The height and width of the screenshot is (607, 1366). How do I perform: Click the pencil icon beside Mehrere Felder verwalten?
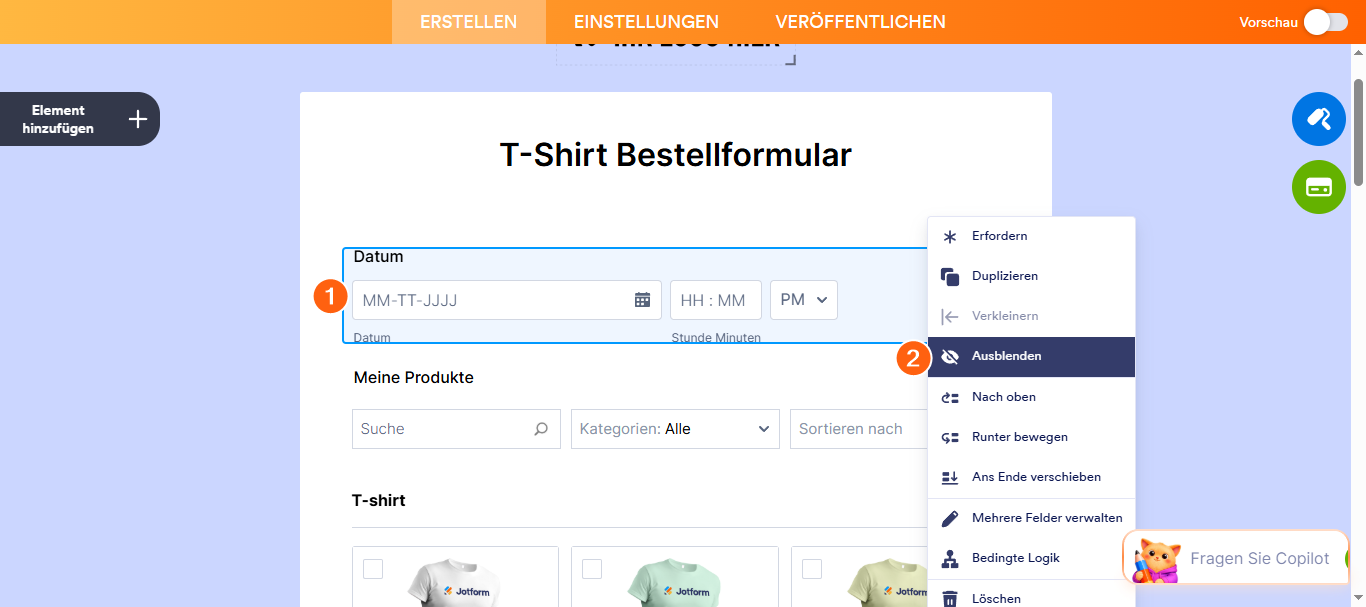point(950,518)
